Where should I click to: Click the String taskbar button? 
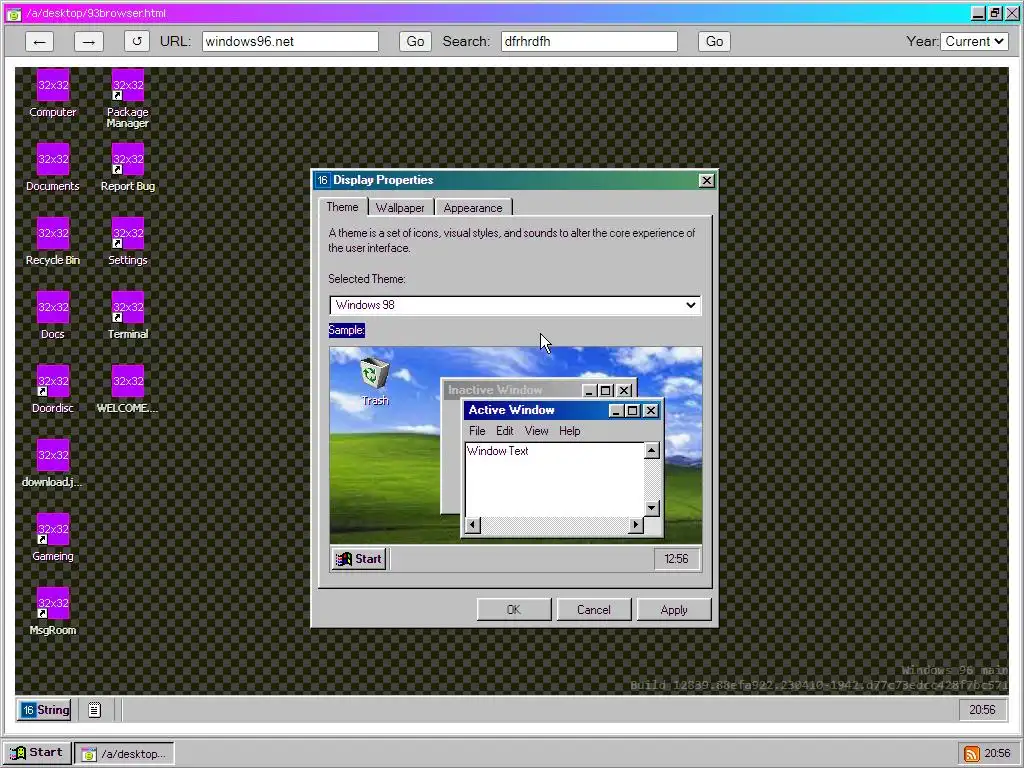pyautogui.click(x=44, y=709)
